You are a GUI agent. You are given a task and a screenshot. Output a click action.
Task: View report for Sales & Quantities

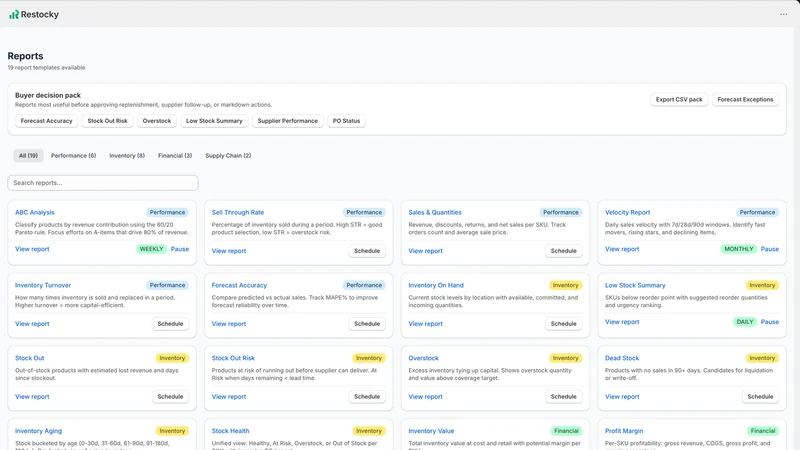[x=426, y=251]
